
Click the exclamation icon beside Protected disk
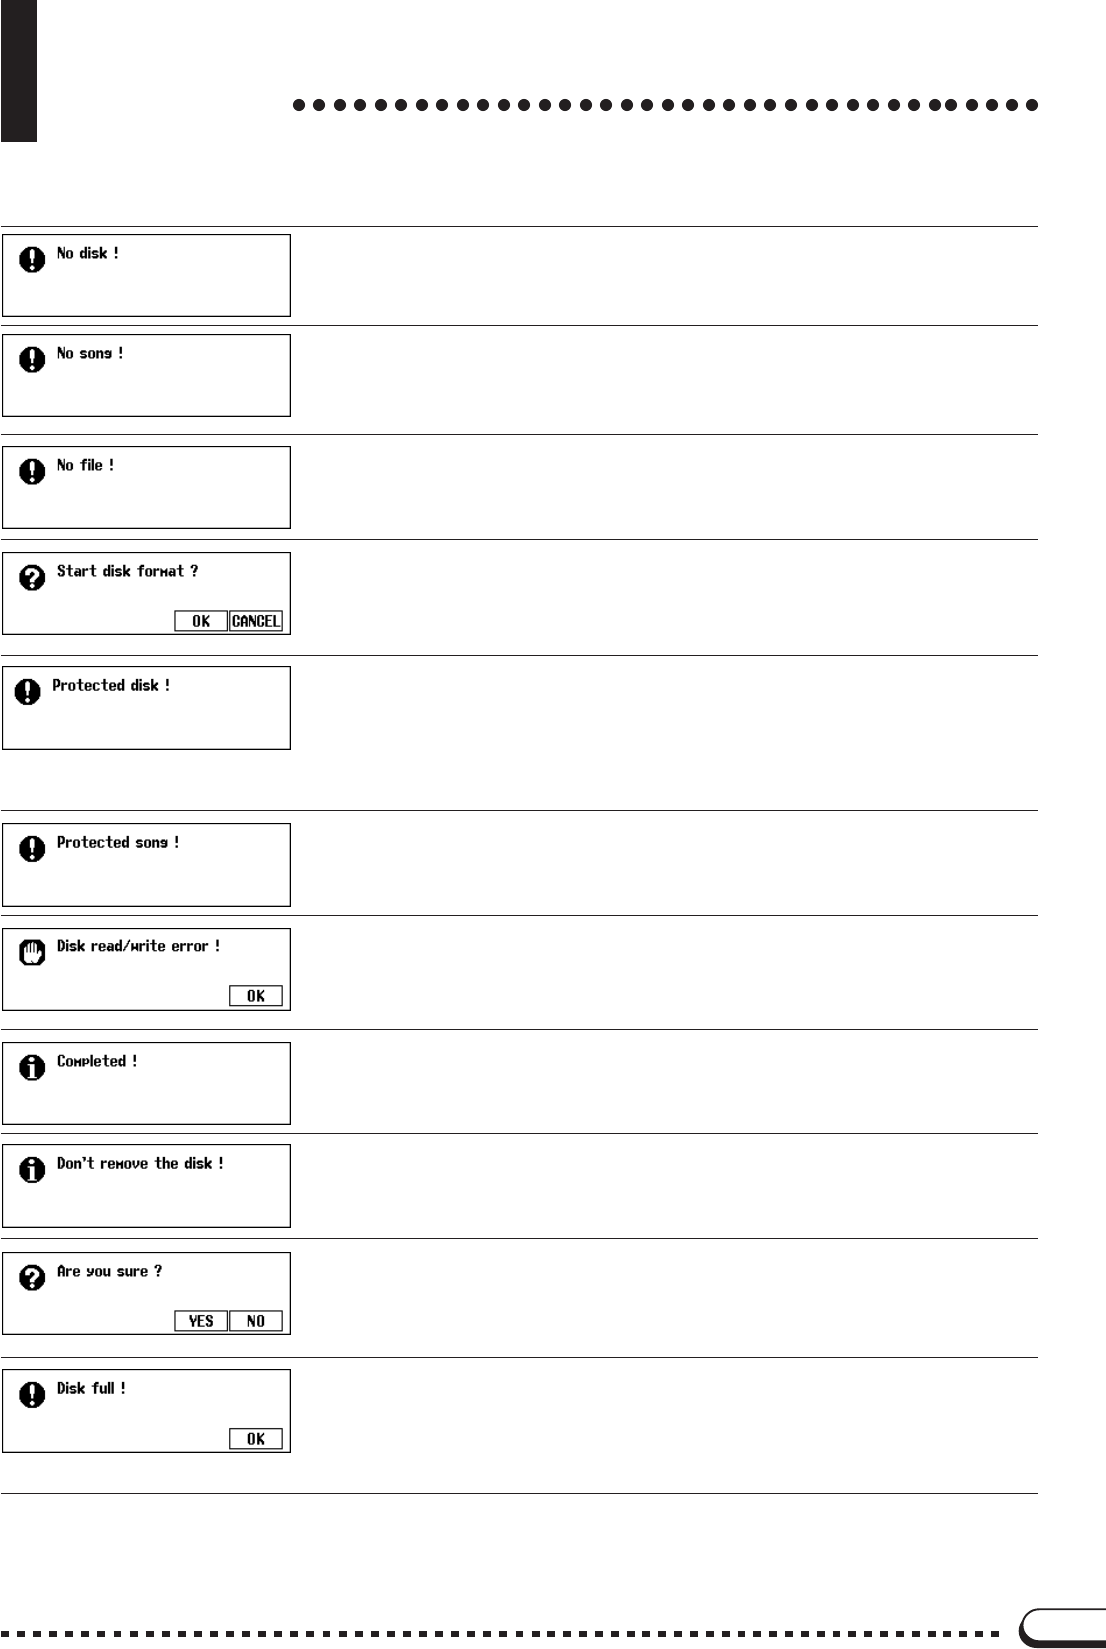[29, 691]
